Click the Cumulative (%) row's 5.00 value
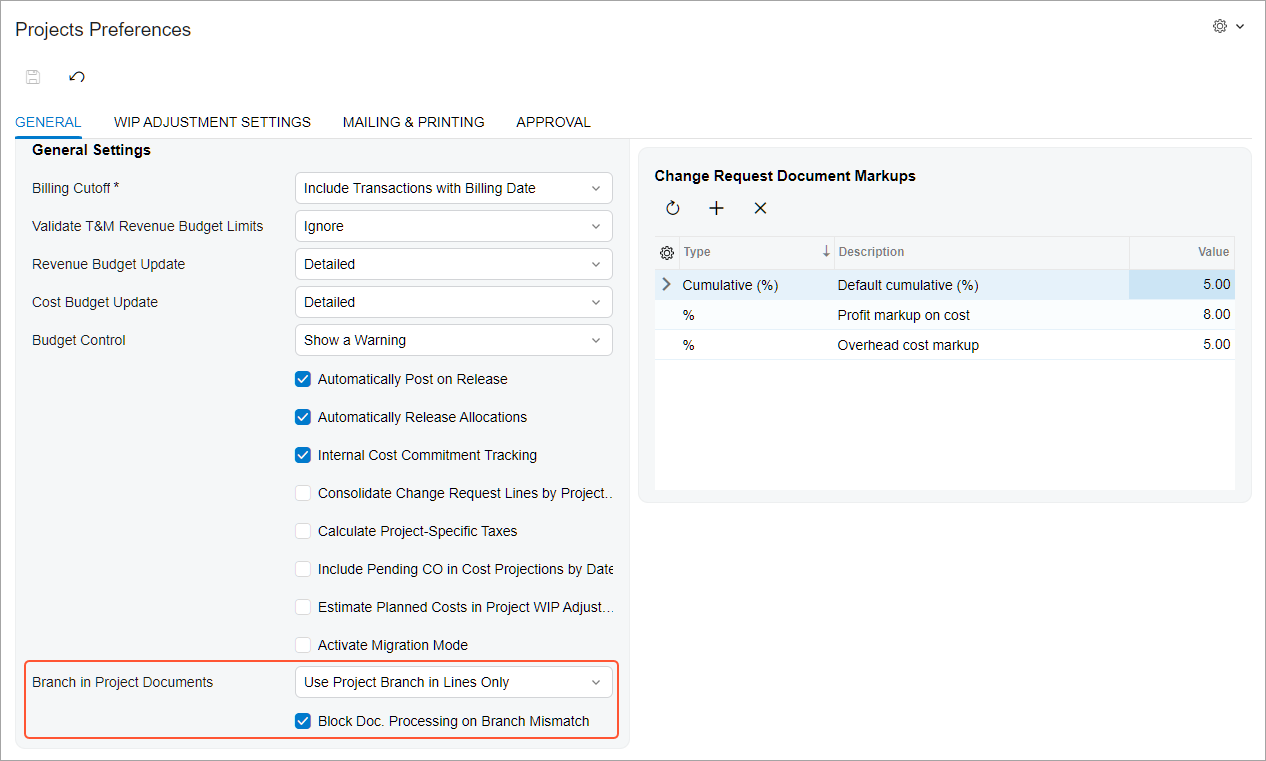 [1182, 285]
